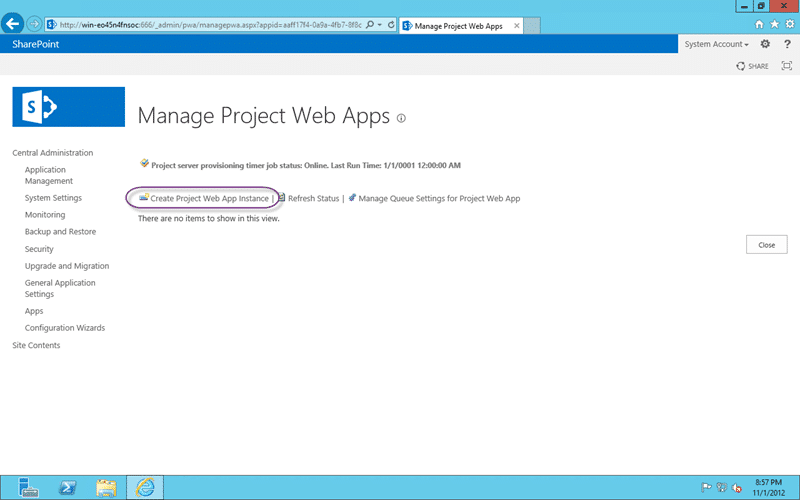
Task: Close the Manage Project Web Apps tab
Action: click(516, 26)
